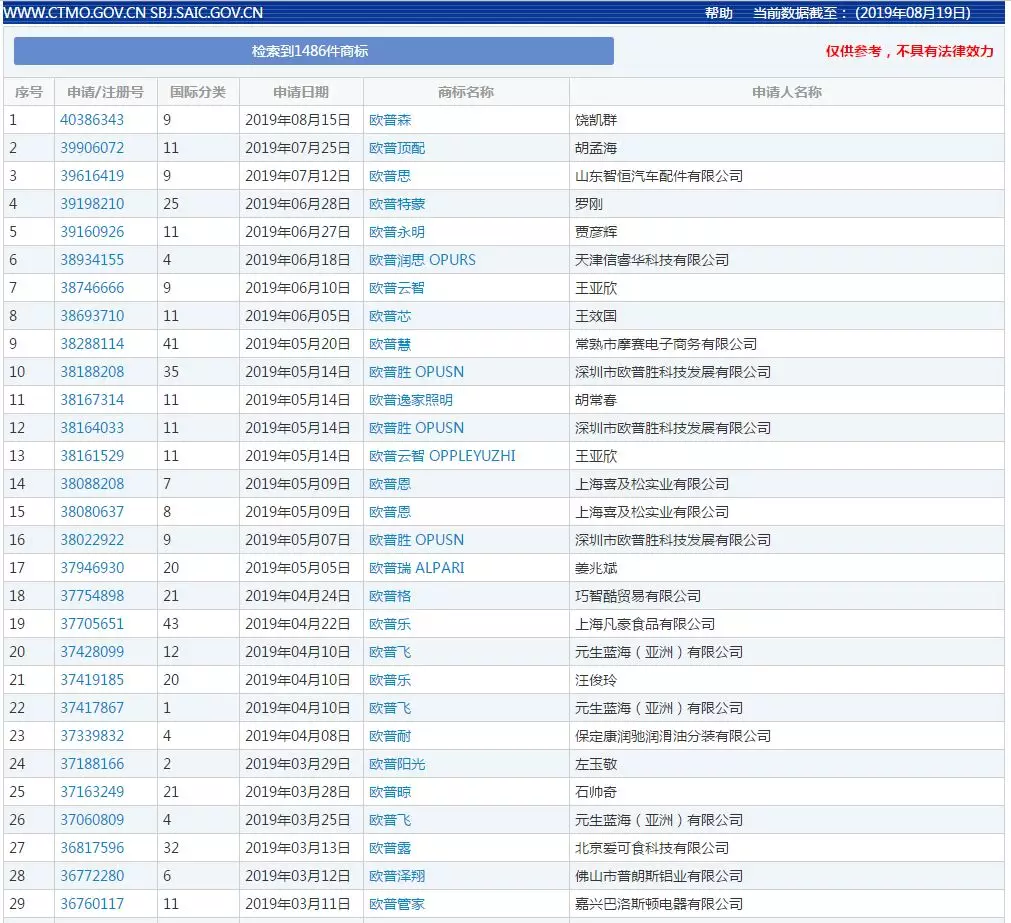
Task: Open the 帮助 help link
Action: pyautogui.click(x=718, y=13)
